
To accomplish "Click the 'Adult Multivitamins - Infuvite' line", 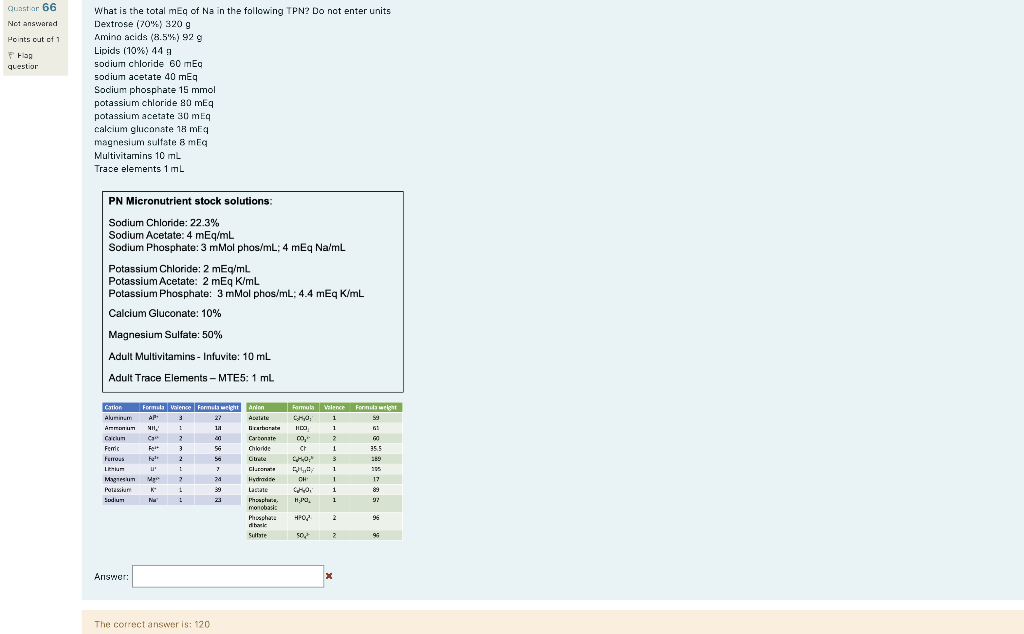I will 189,357.
